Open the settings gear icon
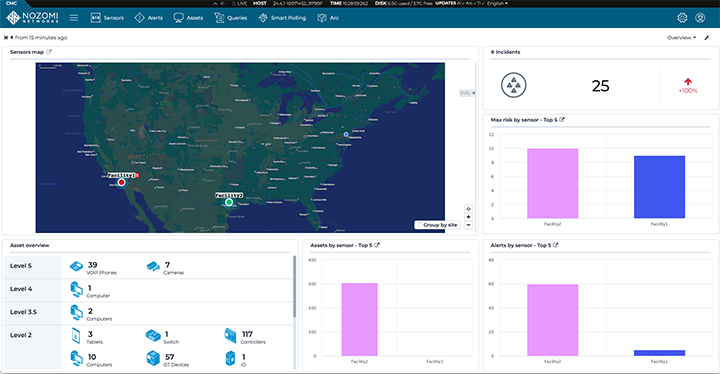 click(682, 18)
